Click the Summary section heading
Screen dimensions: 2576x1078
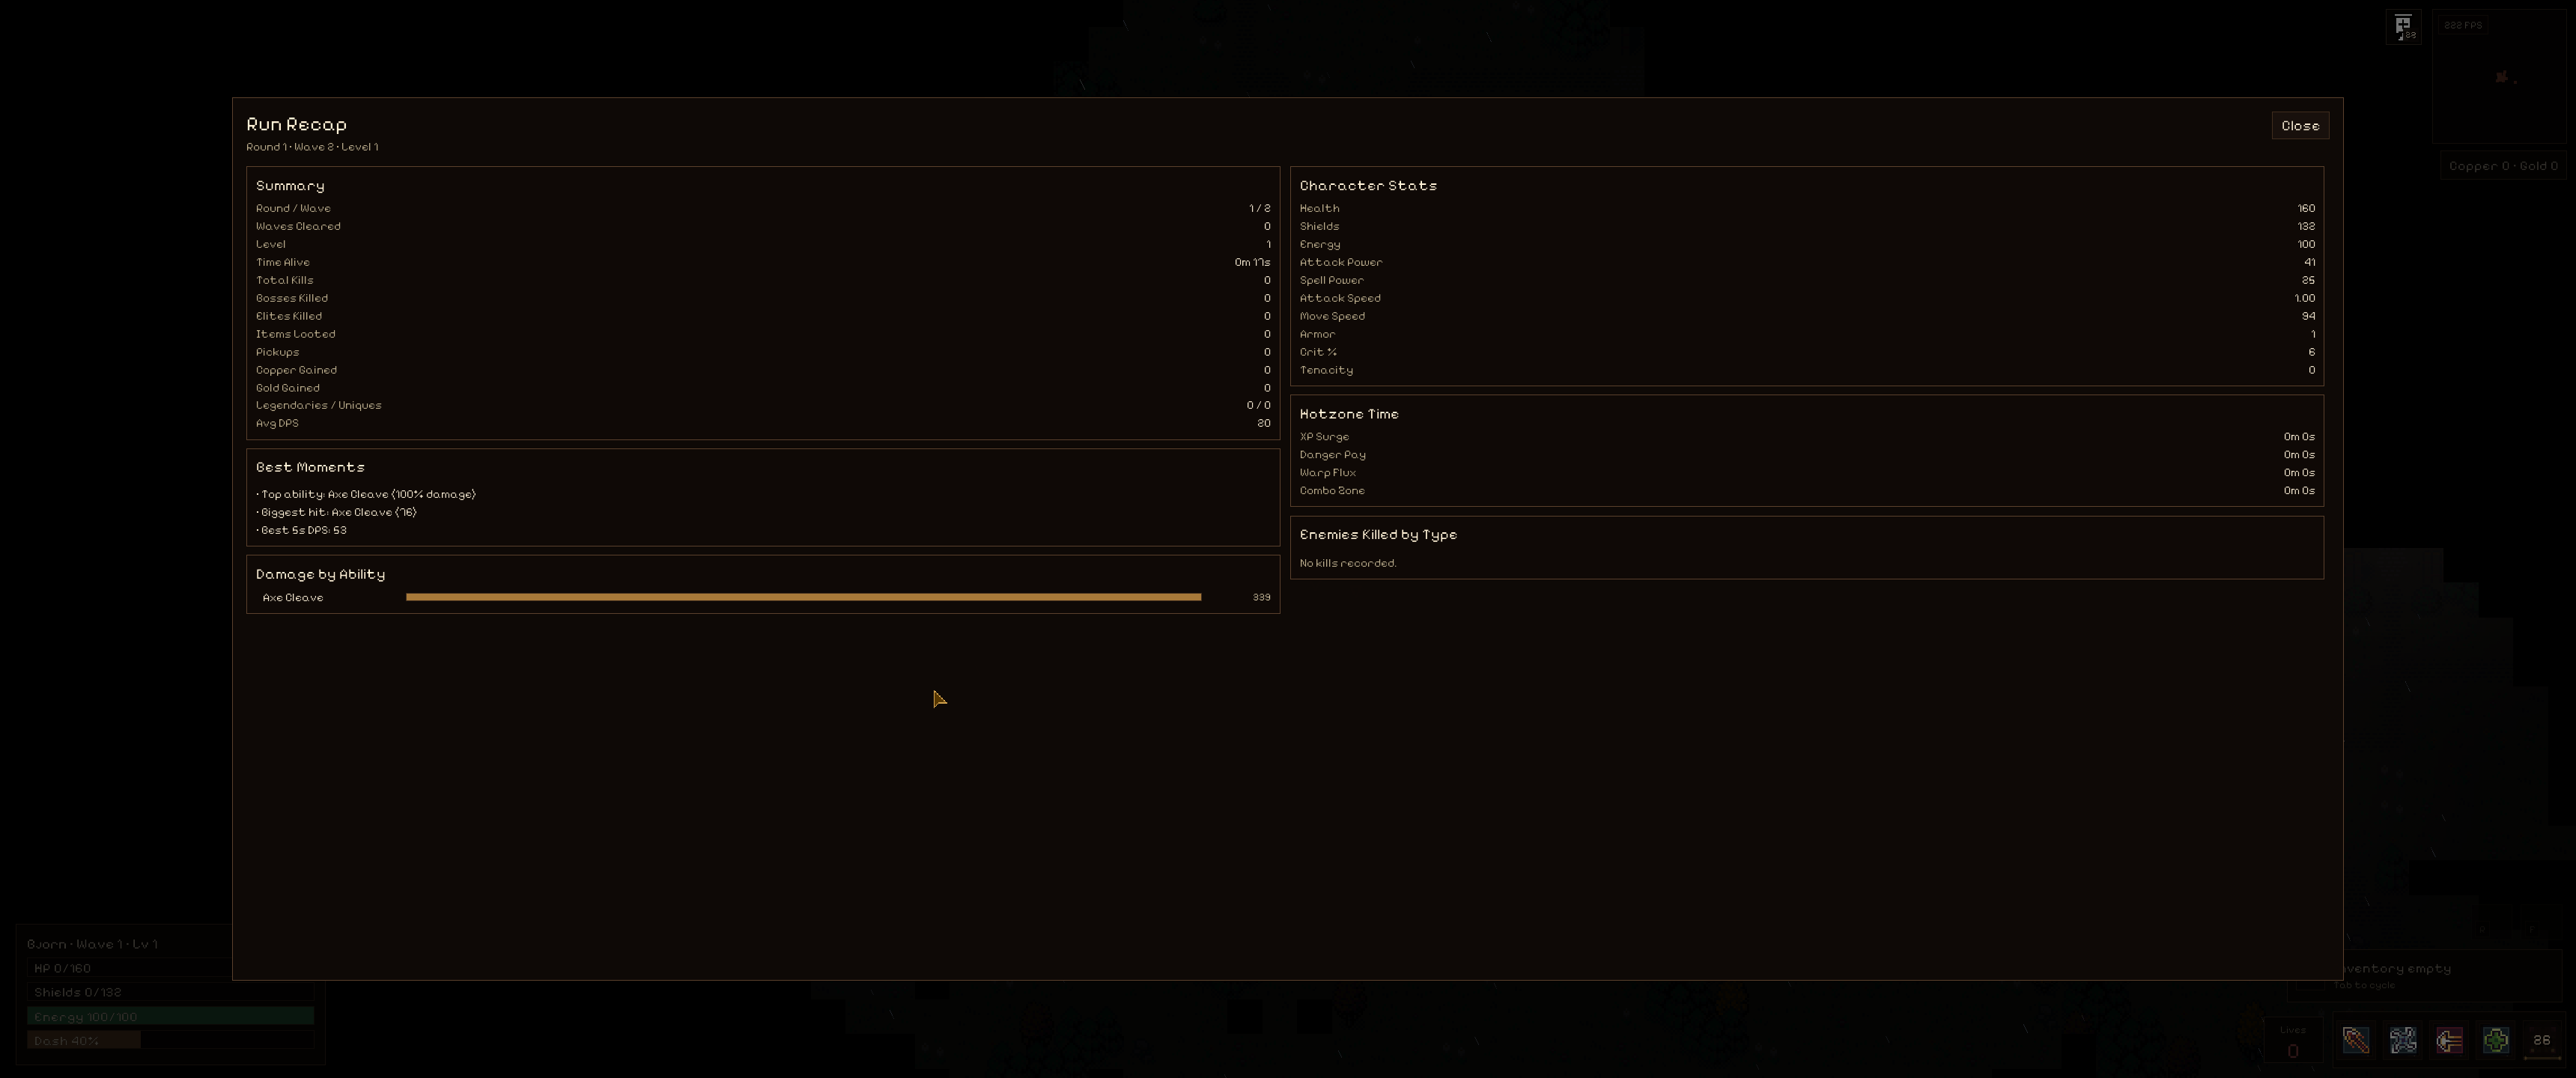290,186
